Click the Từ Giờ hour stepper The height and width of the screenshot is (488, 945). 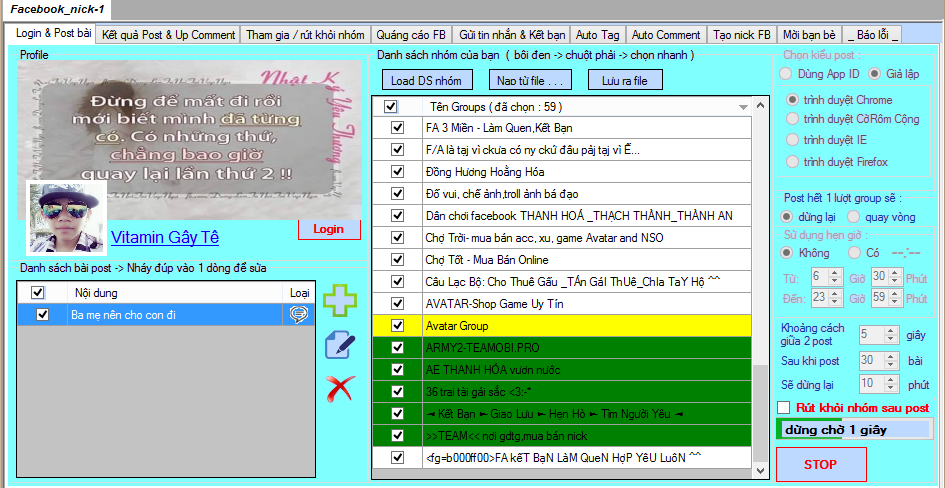tap(835, 277)
